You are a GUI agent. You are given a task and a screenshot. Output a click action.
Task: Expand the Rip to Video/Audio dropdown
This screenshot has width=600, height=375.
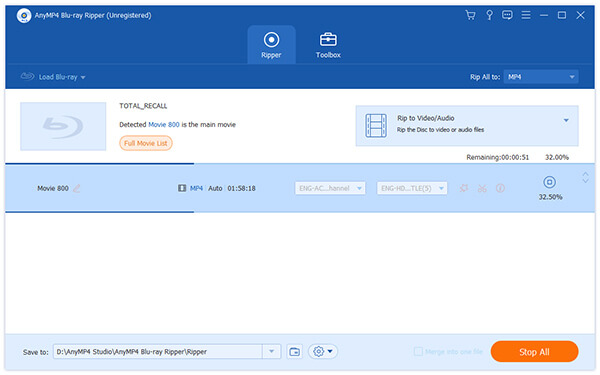click(x=566, y=121)
